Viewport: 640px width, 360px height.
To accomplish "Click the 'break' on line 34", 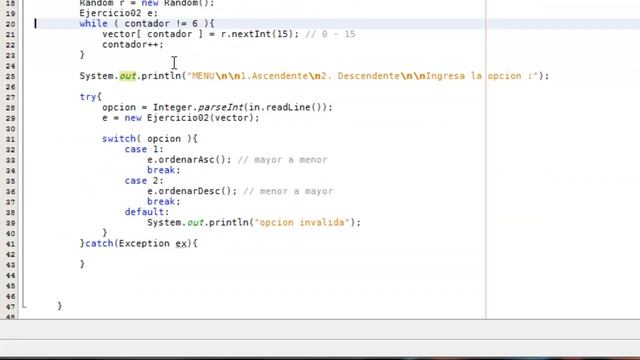I will [x=161, y=170].
